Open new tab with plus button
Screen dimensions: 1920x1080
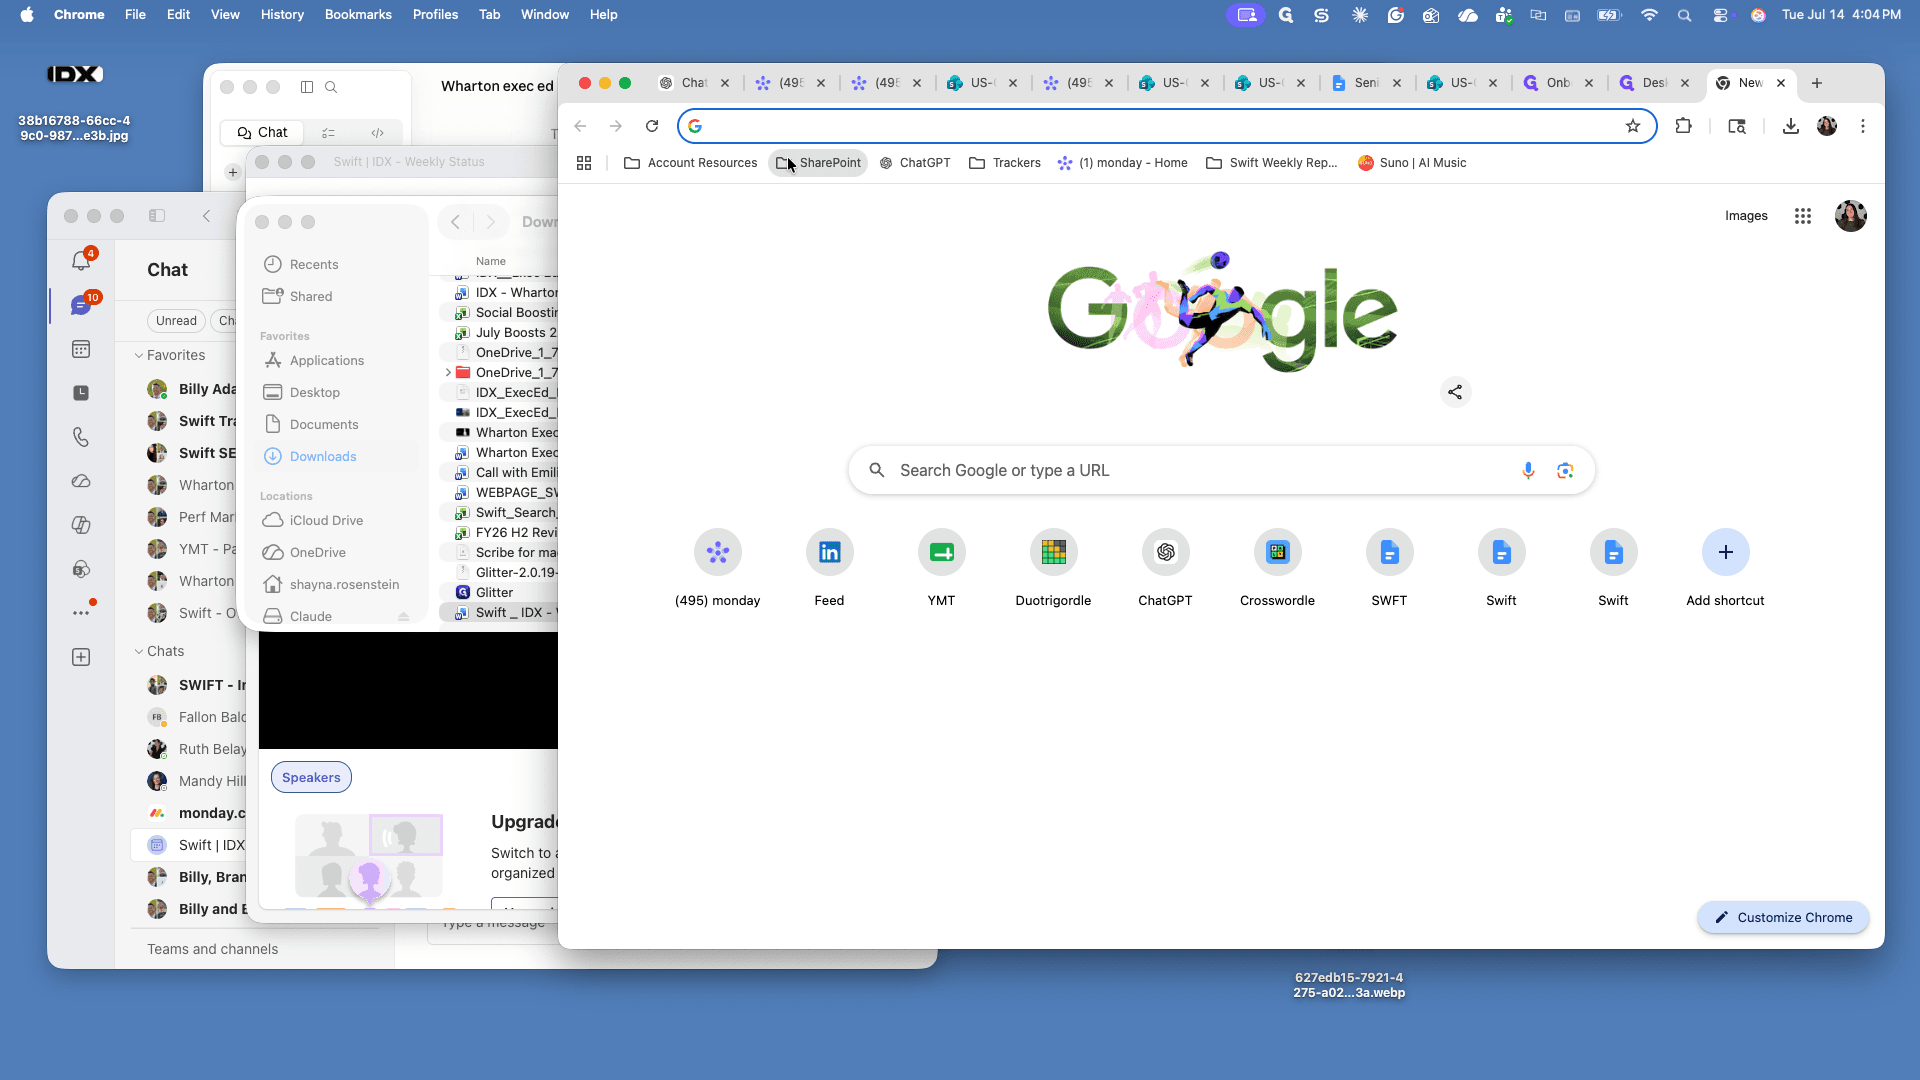point(1817,83)
